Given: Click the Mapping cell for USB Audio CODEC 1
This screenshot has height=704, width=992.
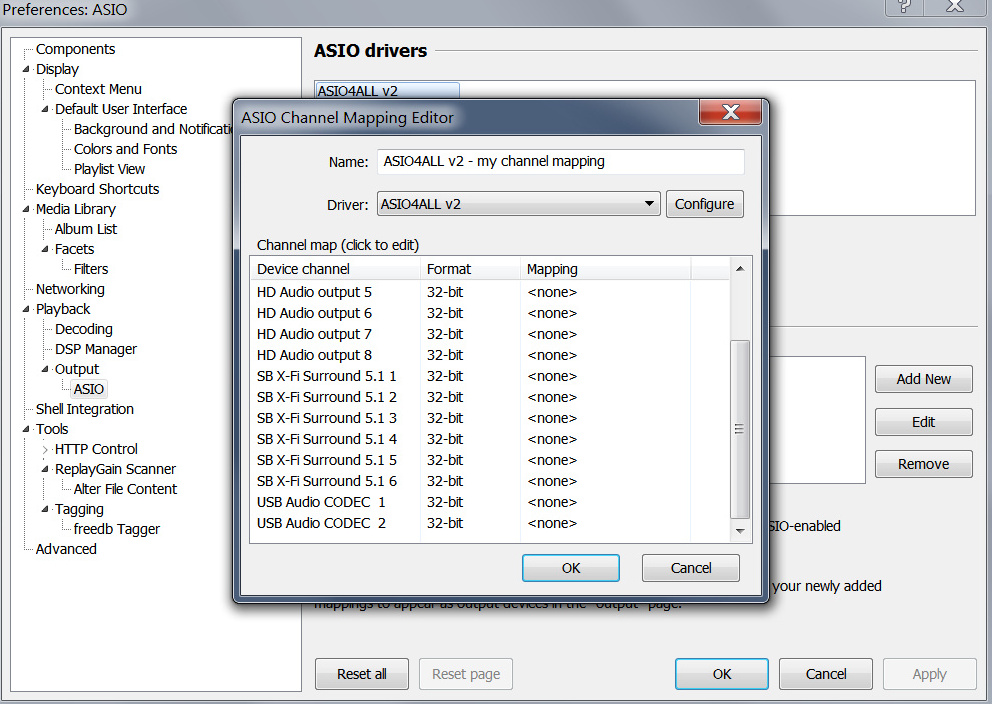Looking at the screenshot, I should 552,502.
